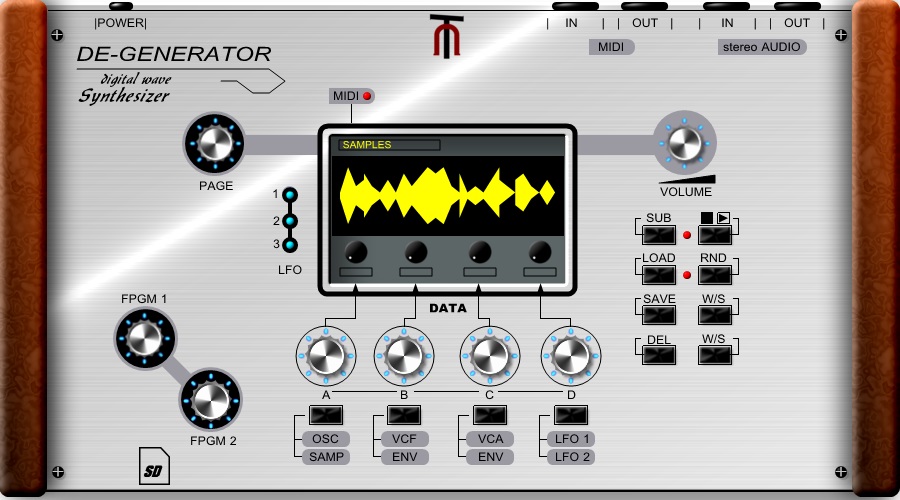Toggle LFO 2 indicator light
The height and width of the screenshot is (500, 900).
[290, 221]
